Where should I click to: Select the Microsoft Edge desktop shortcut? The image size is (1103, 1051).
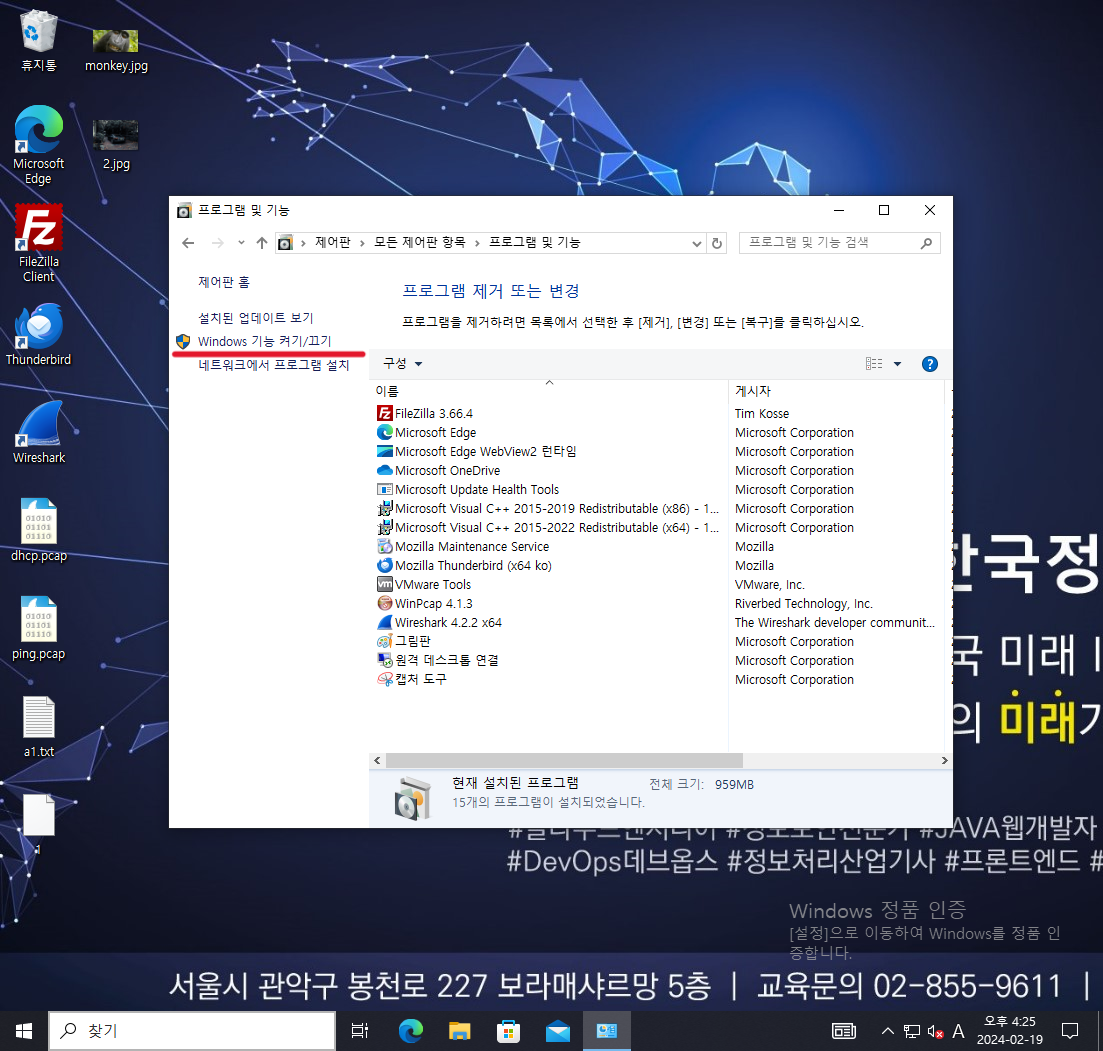(x=39, y=145)
